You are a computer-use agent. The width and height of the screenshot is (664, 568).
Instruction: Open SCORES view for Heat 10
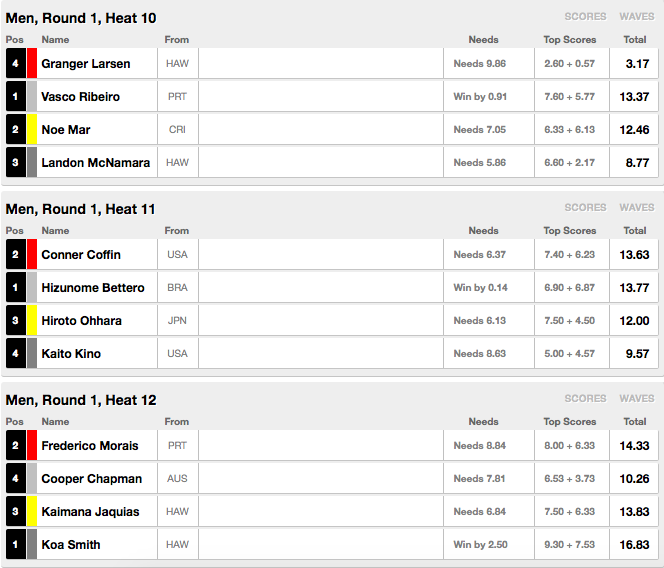[585, 17]
